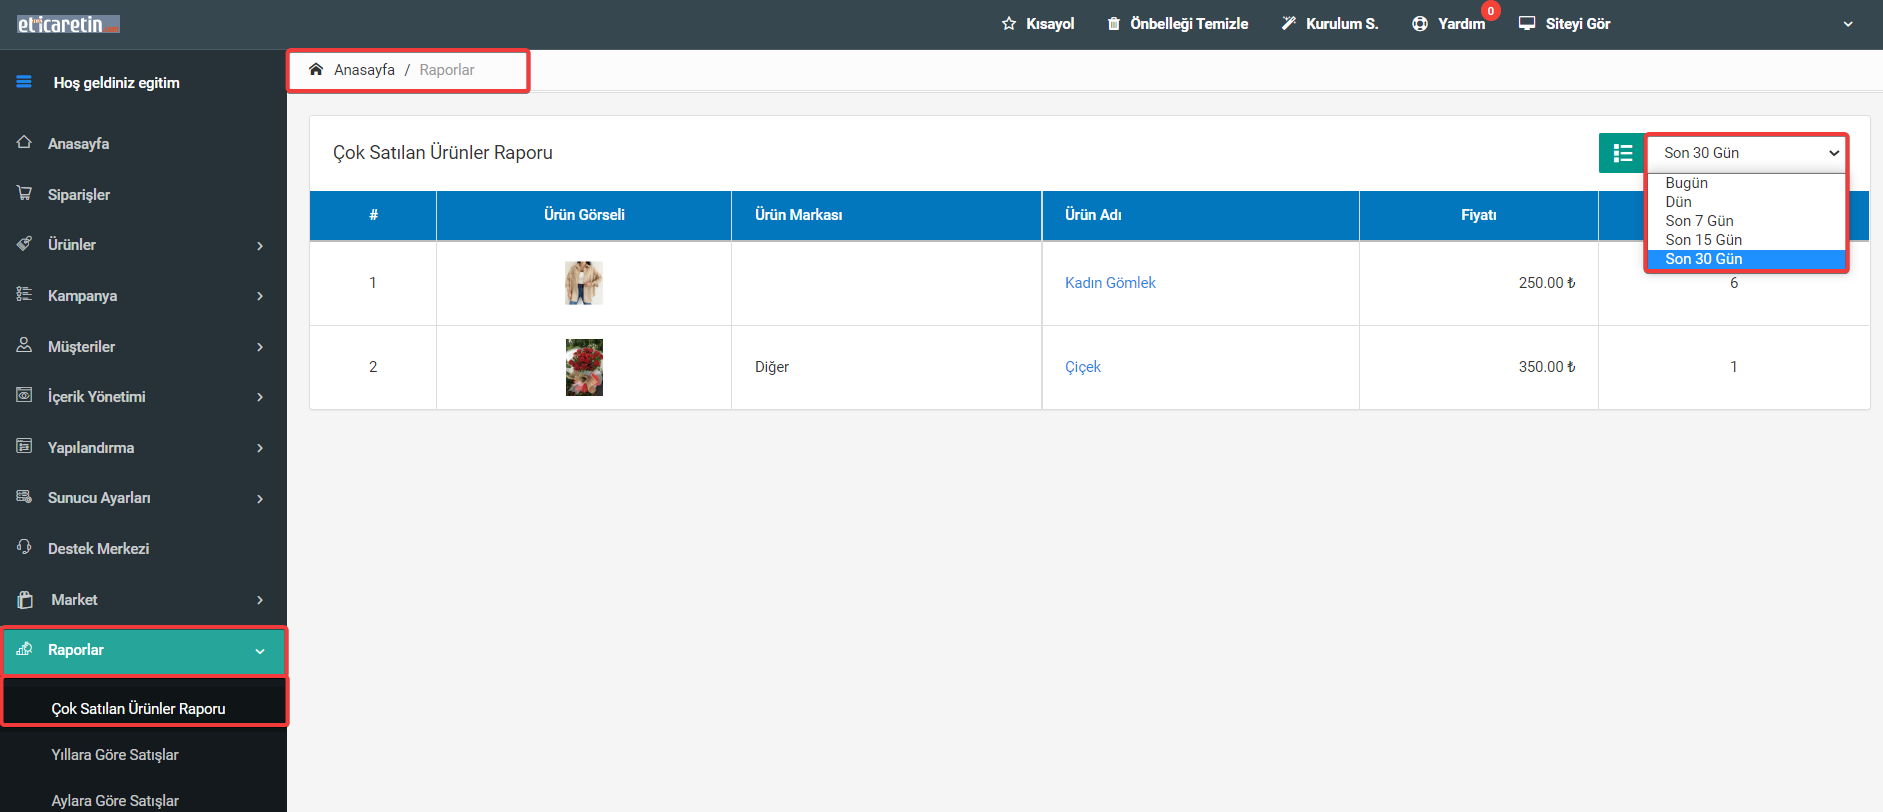Expand the Kampanya submenu chevron

tap(260, 296)
